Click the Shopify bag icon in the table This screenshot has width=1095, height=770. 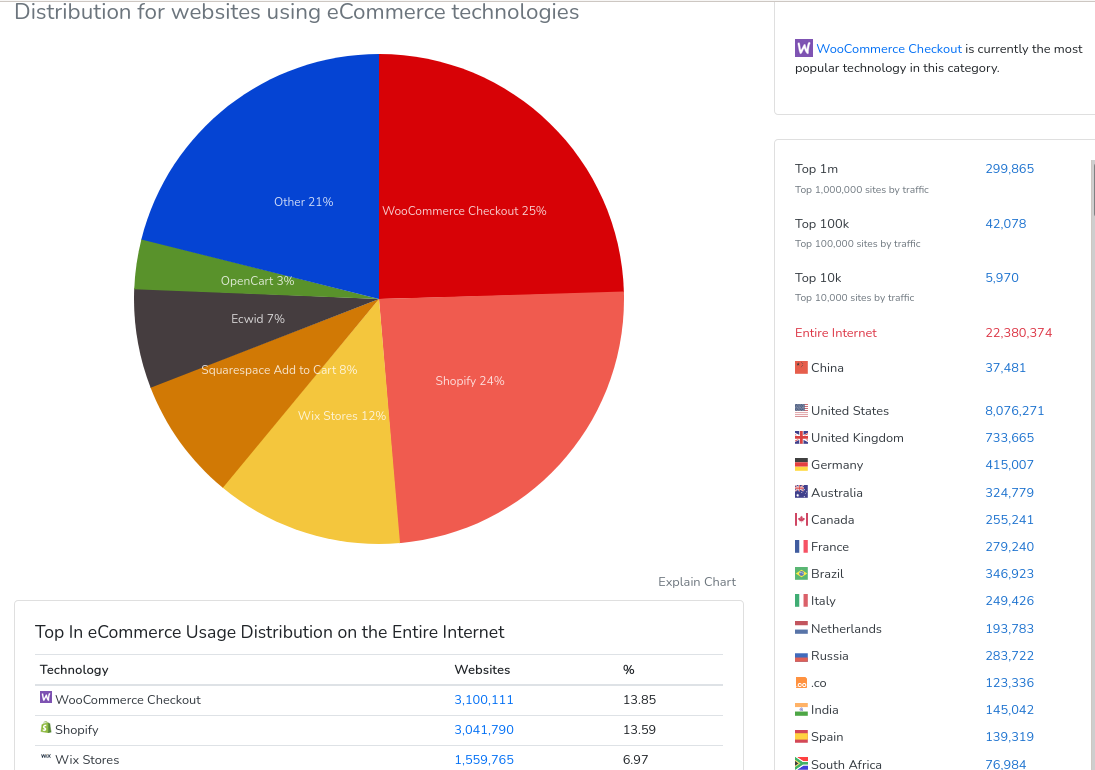point(45,728)
